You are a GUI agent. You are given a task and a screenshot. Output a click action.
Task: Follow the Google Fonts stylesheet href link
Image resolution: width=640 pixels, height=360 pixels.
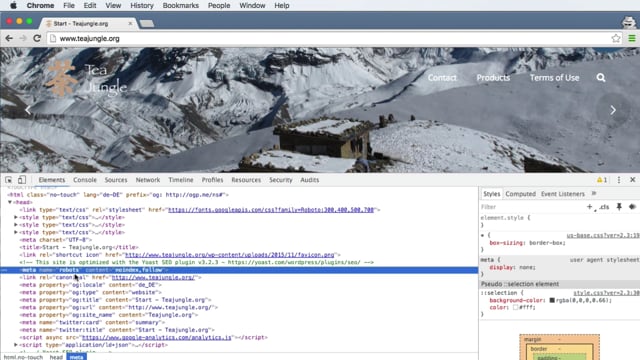tap(271, 210)
